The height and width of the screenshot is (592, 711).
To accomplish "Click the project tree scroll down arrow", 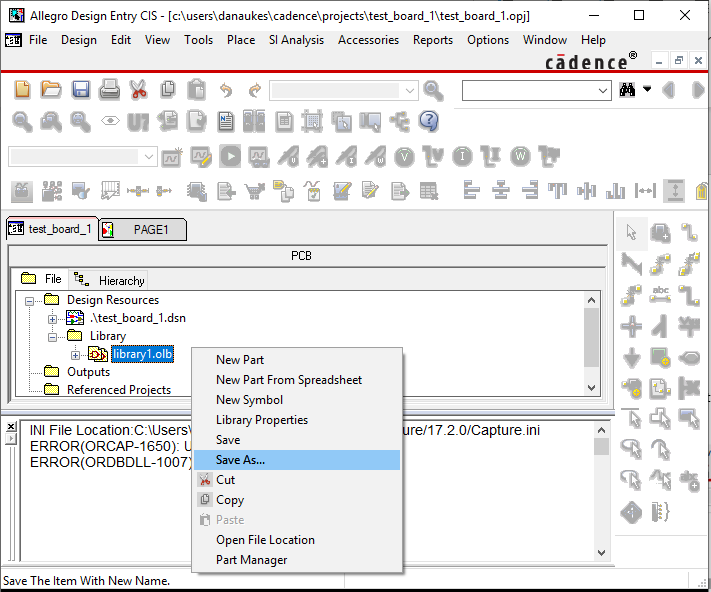I will (x=591, y=388).
